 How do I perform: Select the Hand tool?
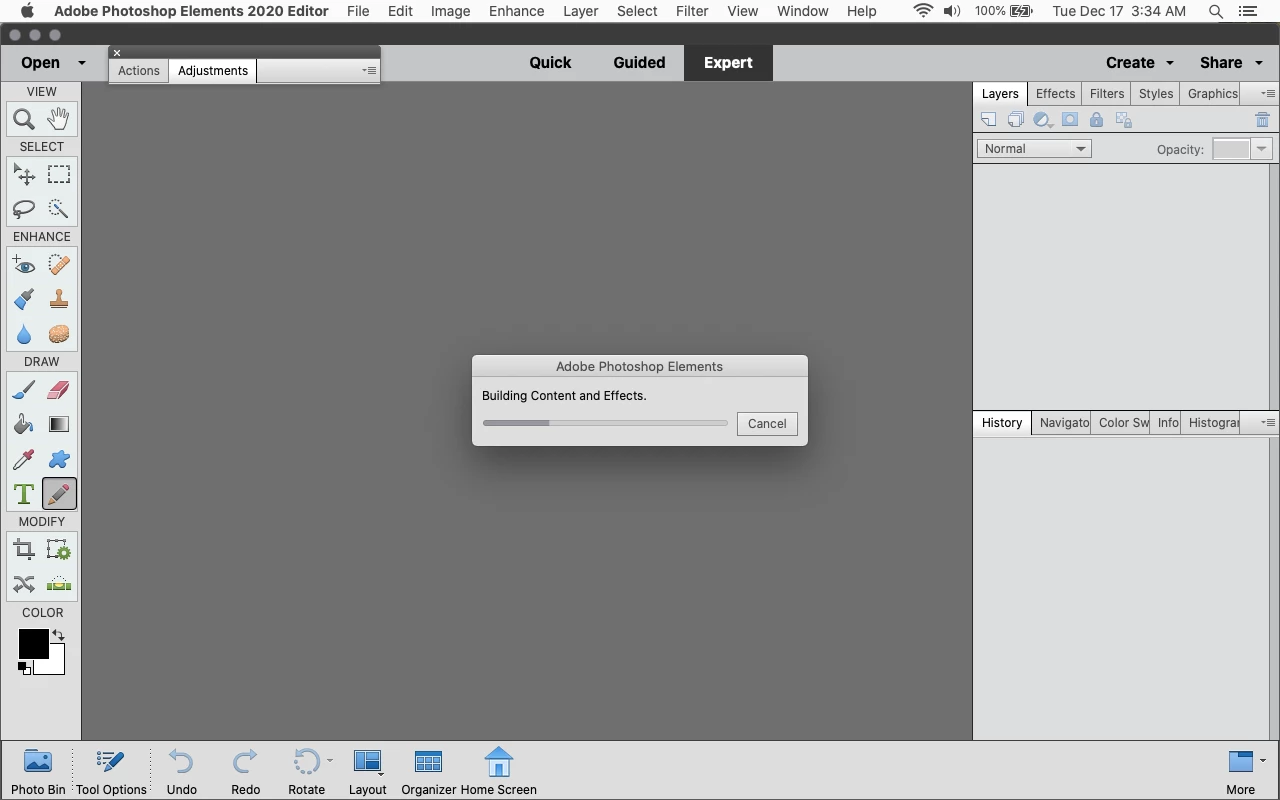tap(59, 119)
